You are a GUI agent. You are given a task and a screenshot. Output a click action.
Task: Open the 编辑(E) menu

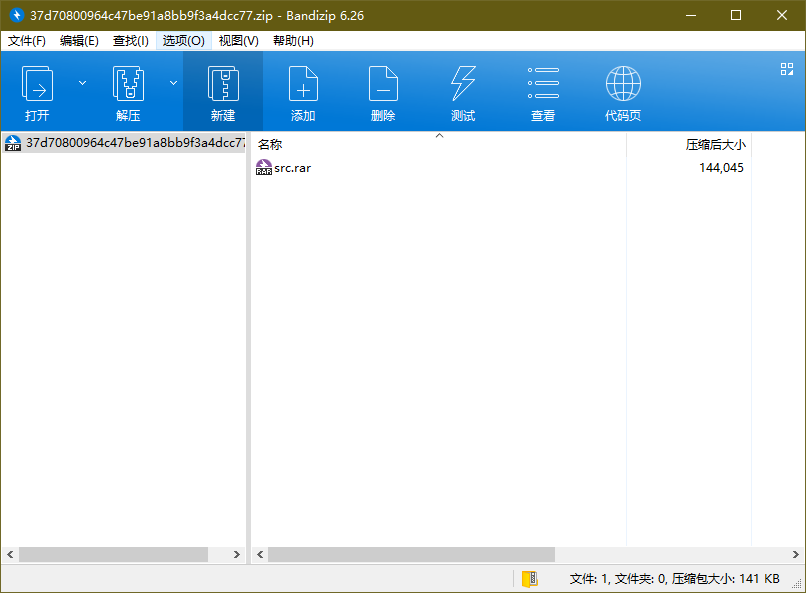(x=79, y=41)
